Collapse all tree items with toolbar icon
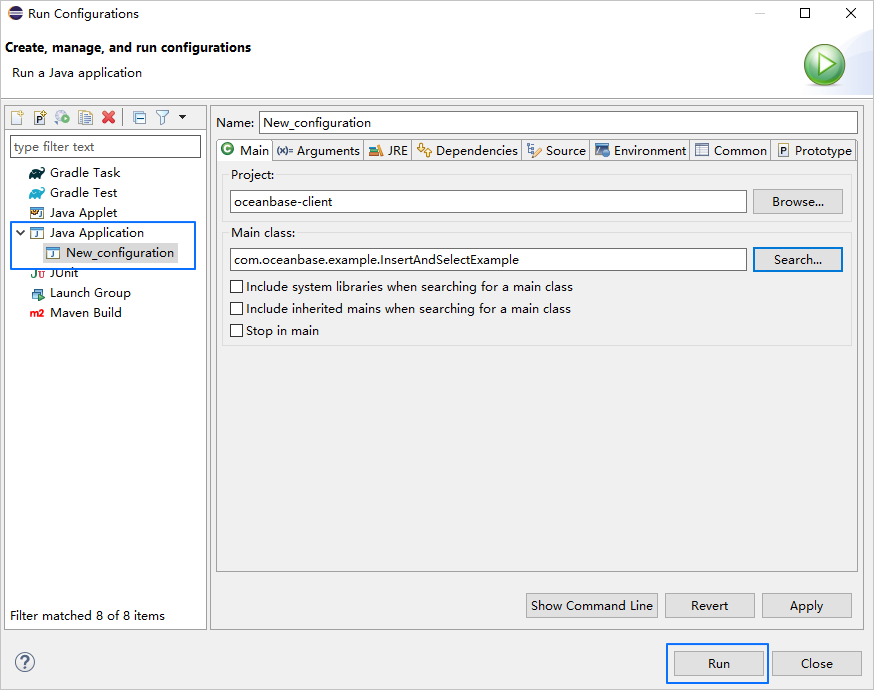This screenshot has width=874, height=690. click(140, 118)
